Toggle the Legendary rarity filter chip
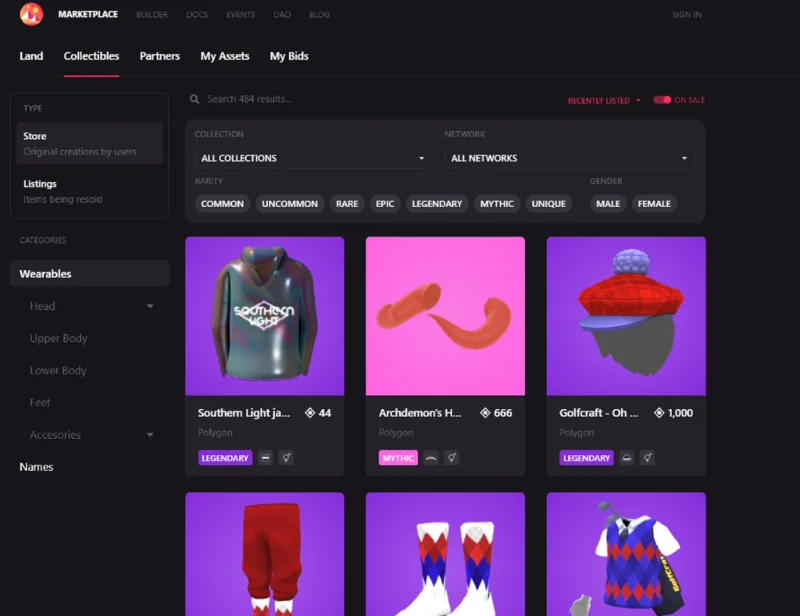The width and height of the screenshot is (800, 616). click(437, 204)
